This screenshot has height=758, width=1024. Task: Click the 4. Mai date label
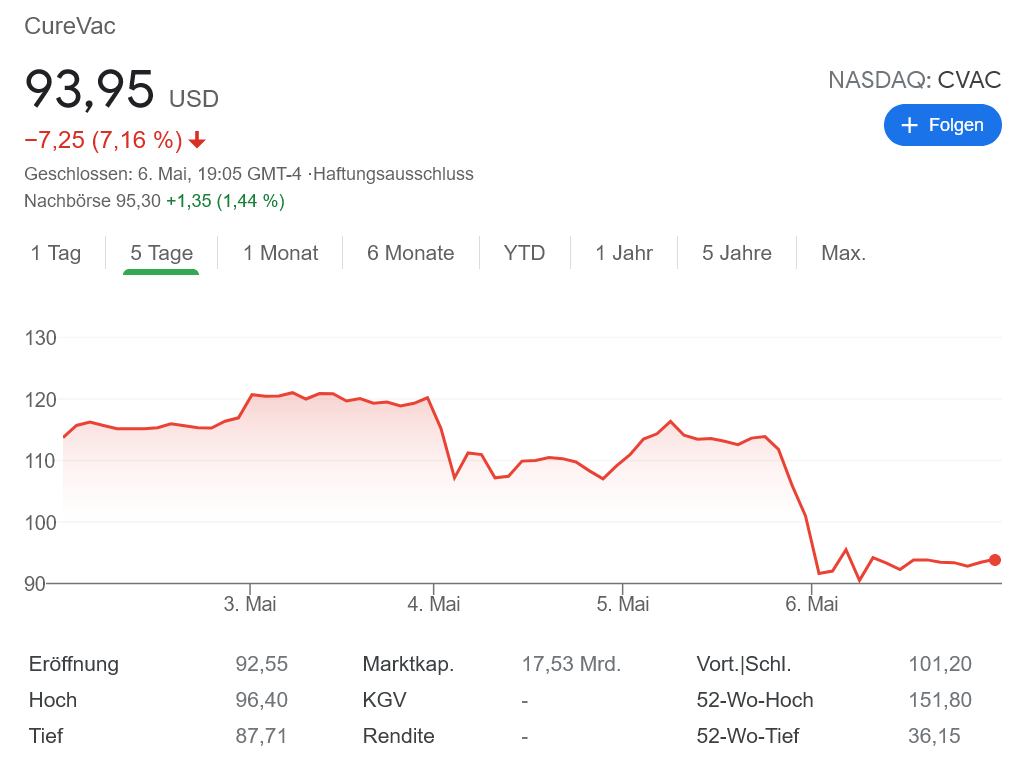pyautogui.click(x=434, y=604)
